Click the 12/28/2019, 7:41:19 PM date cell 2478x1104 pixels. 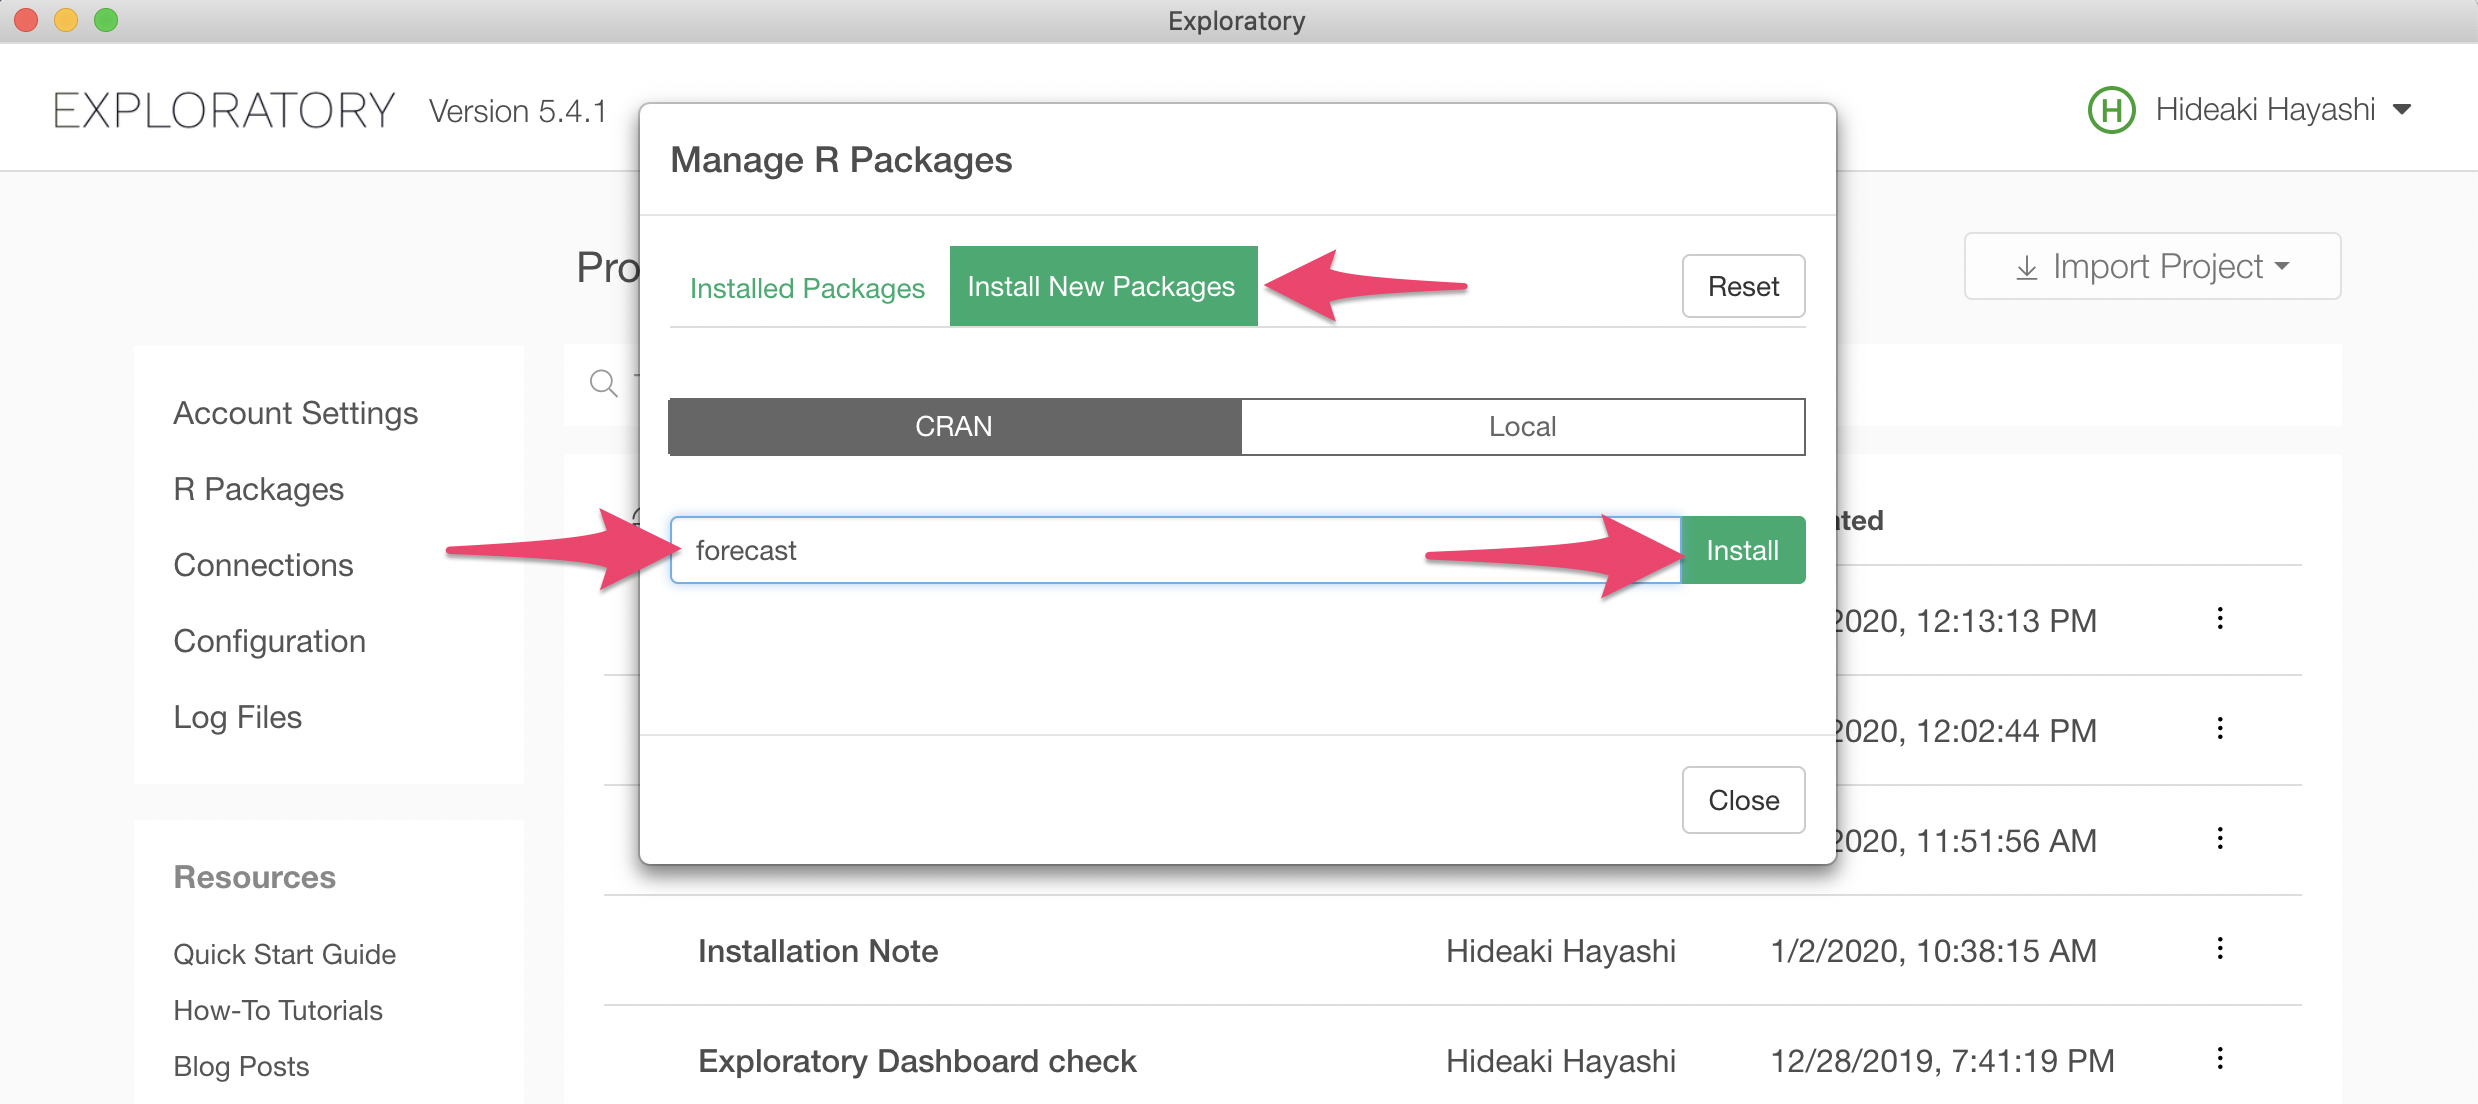pos(1942,1061)
